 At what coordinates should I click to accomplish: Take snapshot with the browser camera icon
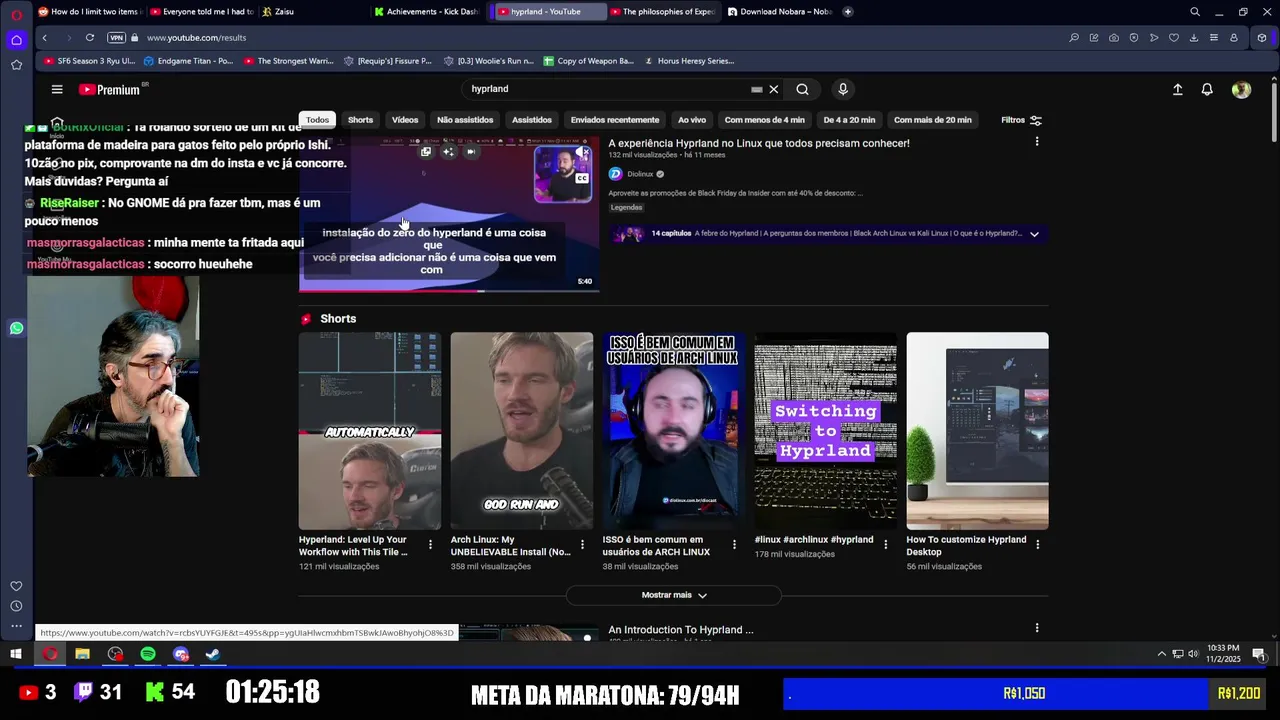(x=1114, y=37)
